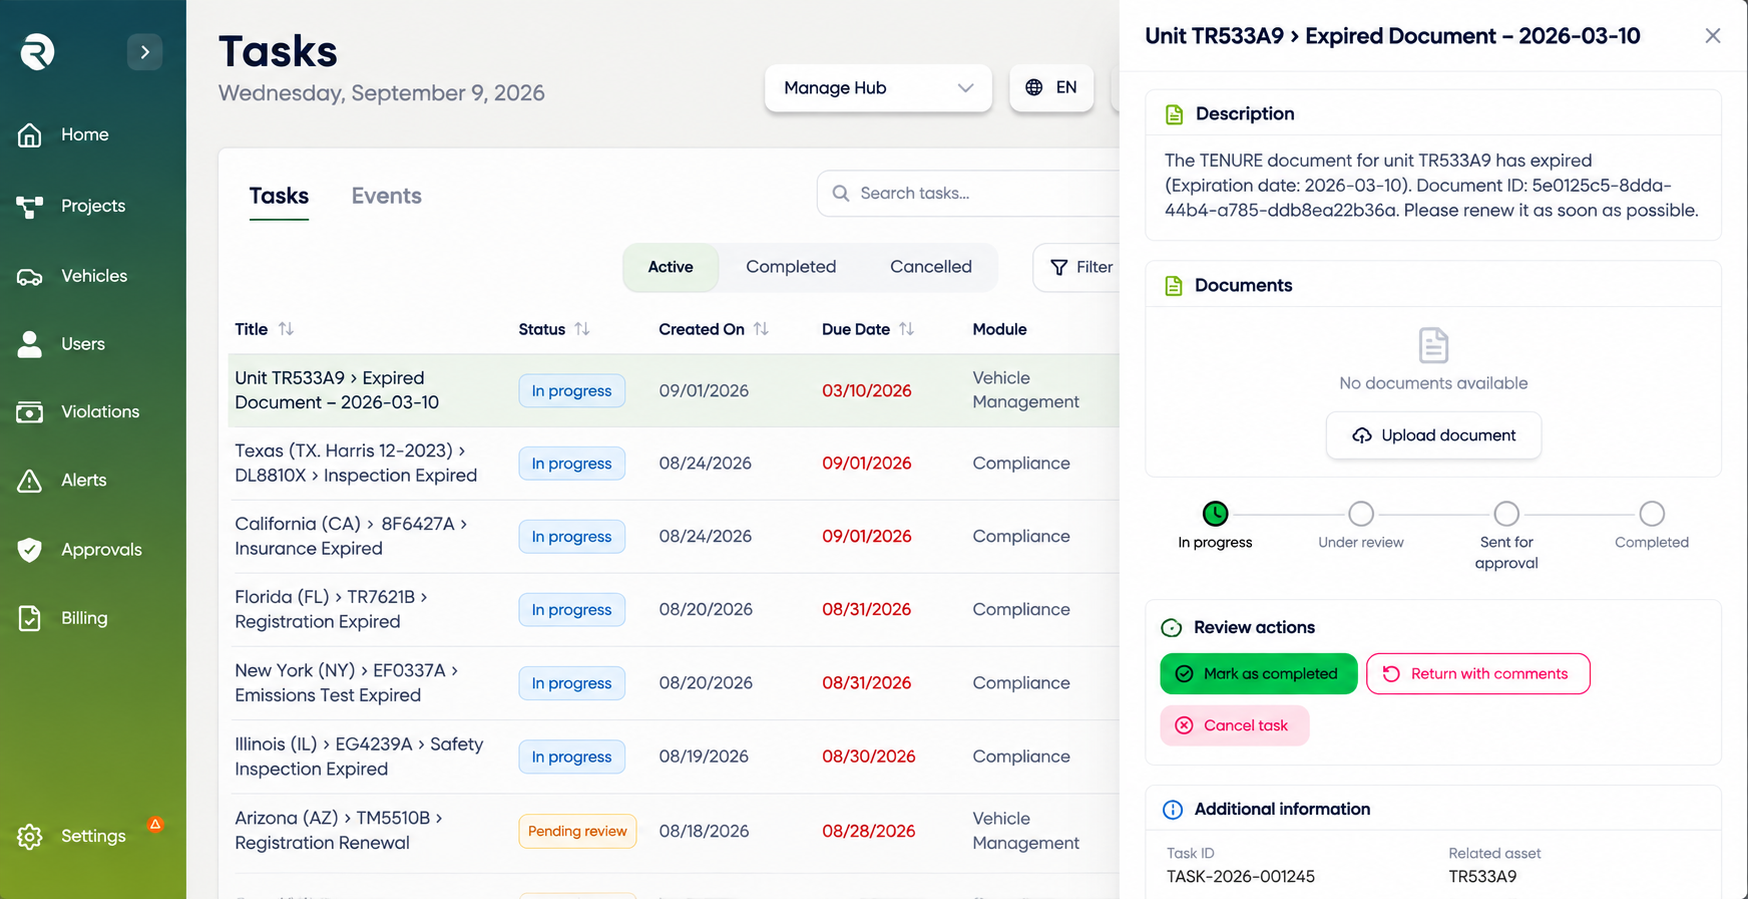Click the app logo in sidebar
The height and width of the screenshot is (899, 1748).
[38, 52]
